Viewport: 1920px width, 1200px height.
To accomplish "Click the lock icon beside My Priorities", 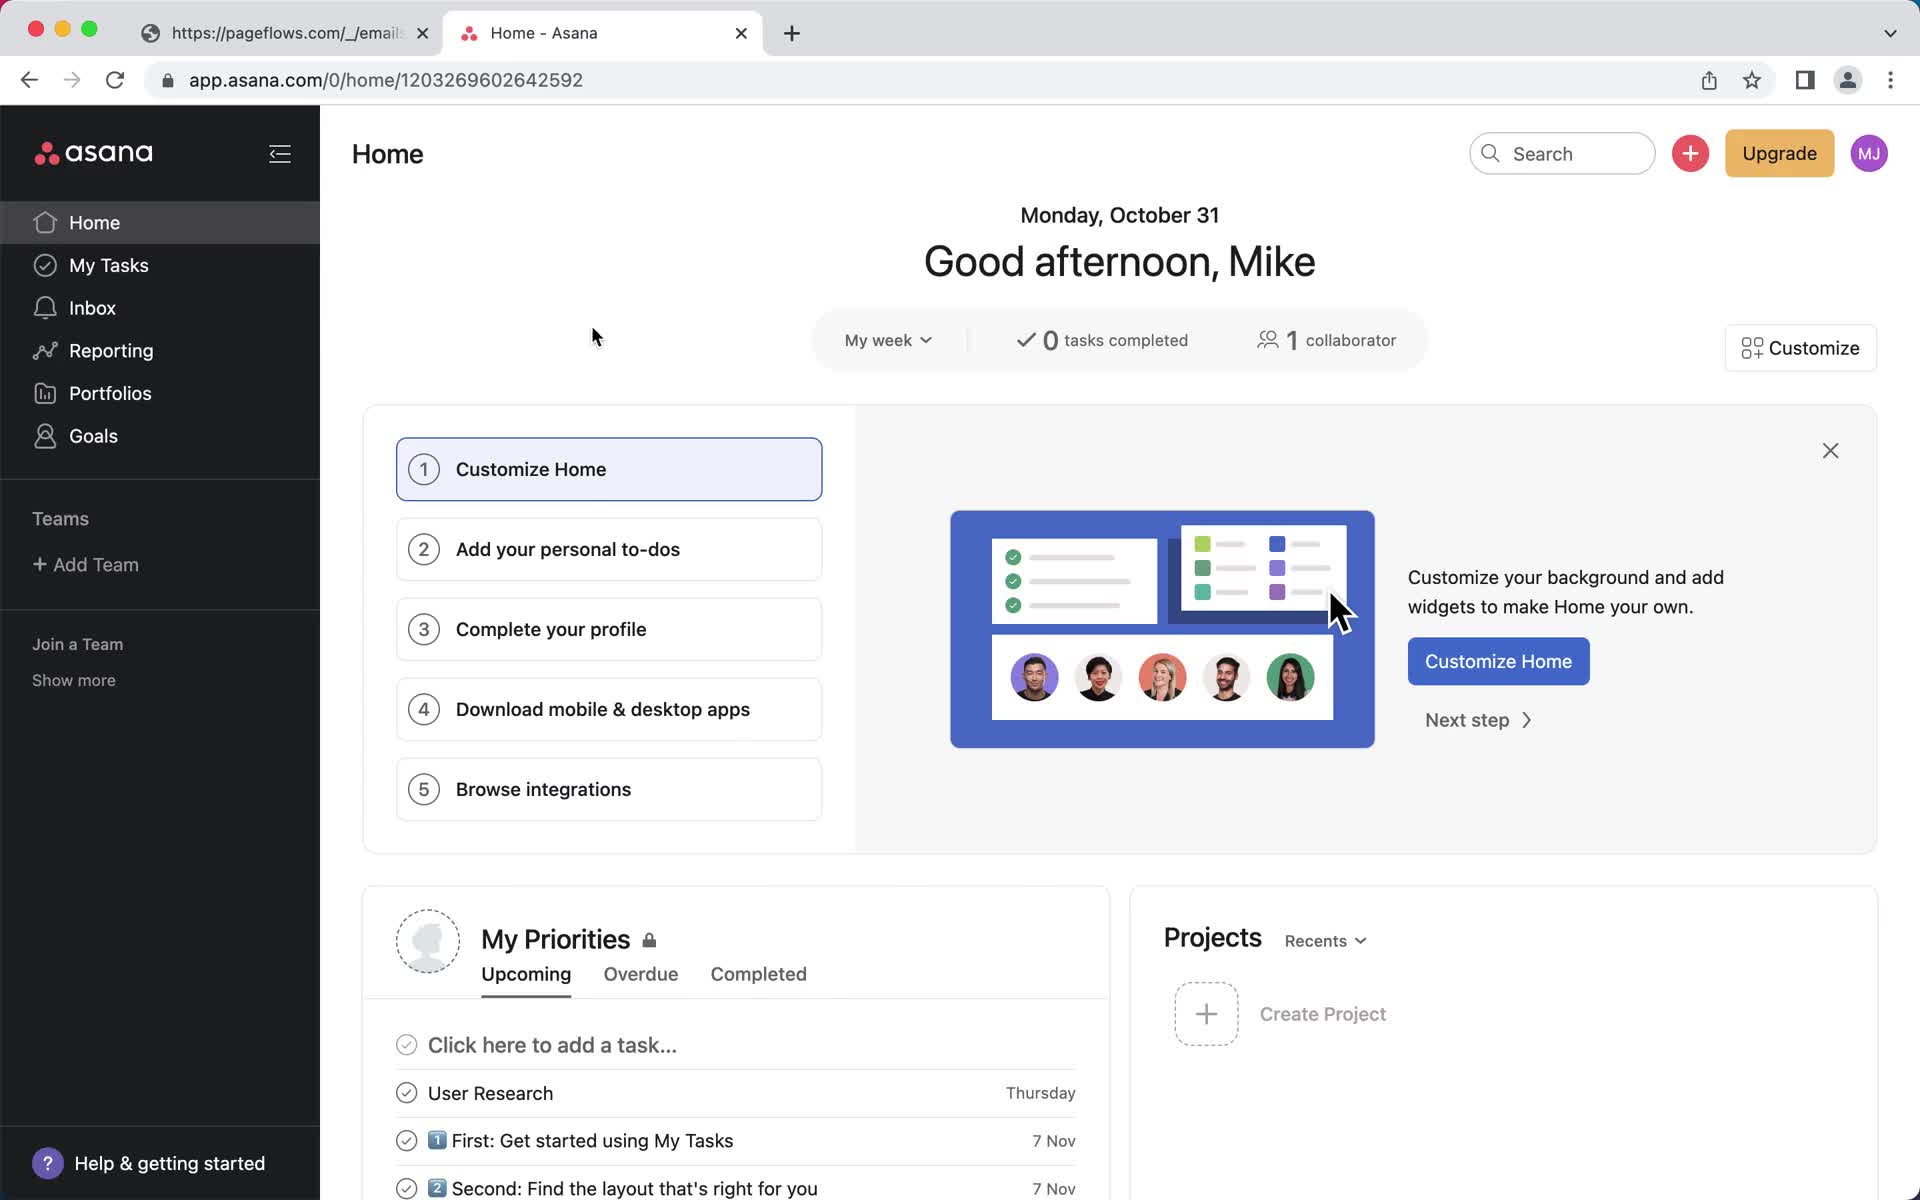I will click(649, 940).
